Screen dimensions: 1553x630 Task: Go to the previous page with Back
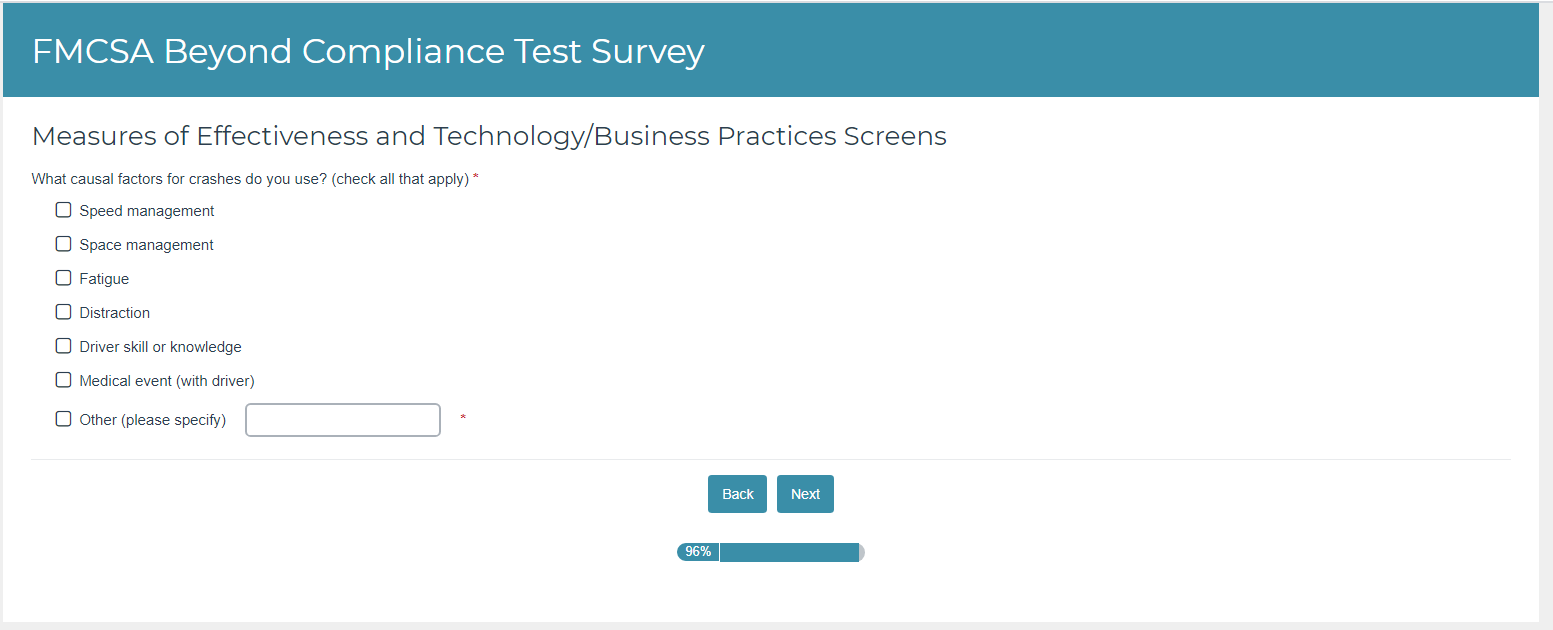tap(737, 494)
